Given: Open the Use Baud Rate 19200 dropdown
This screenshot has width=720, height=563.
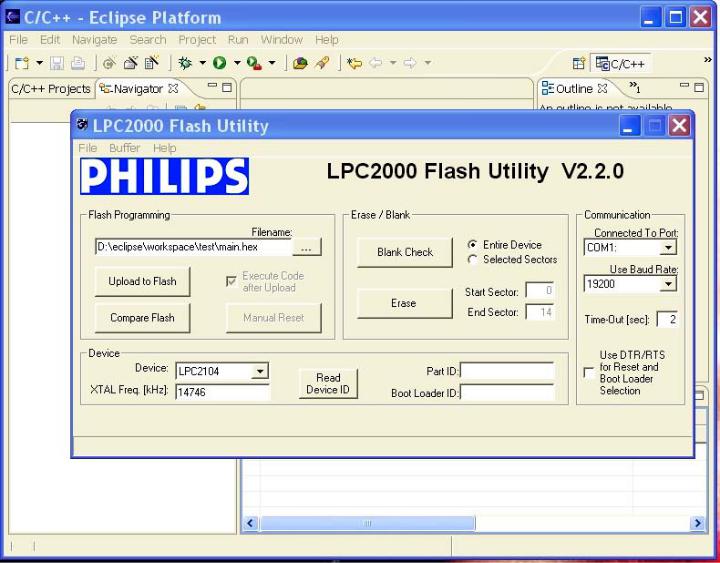Looking at the screenshot, I should click(668, 284).
